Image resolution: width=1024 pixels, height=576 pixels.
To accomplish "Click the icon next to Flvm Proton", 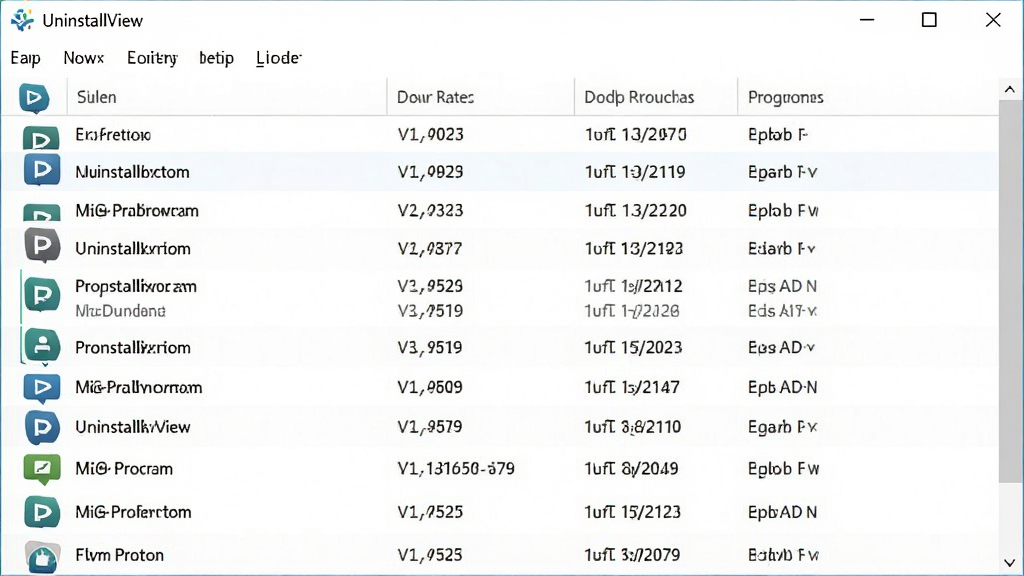I will (42, 557).
